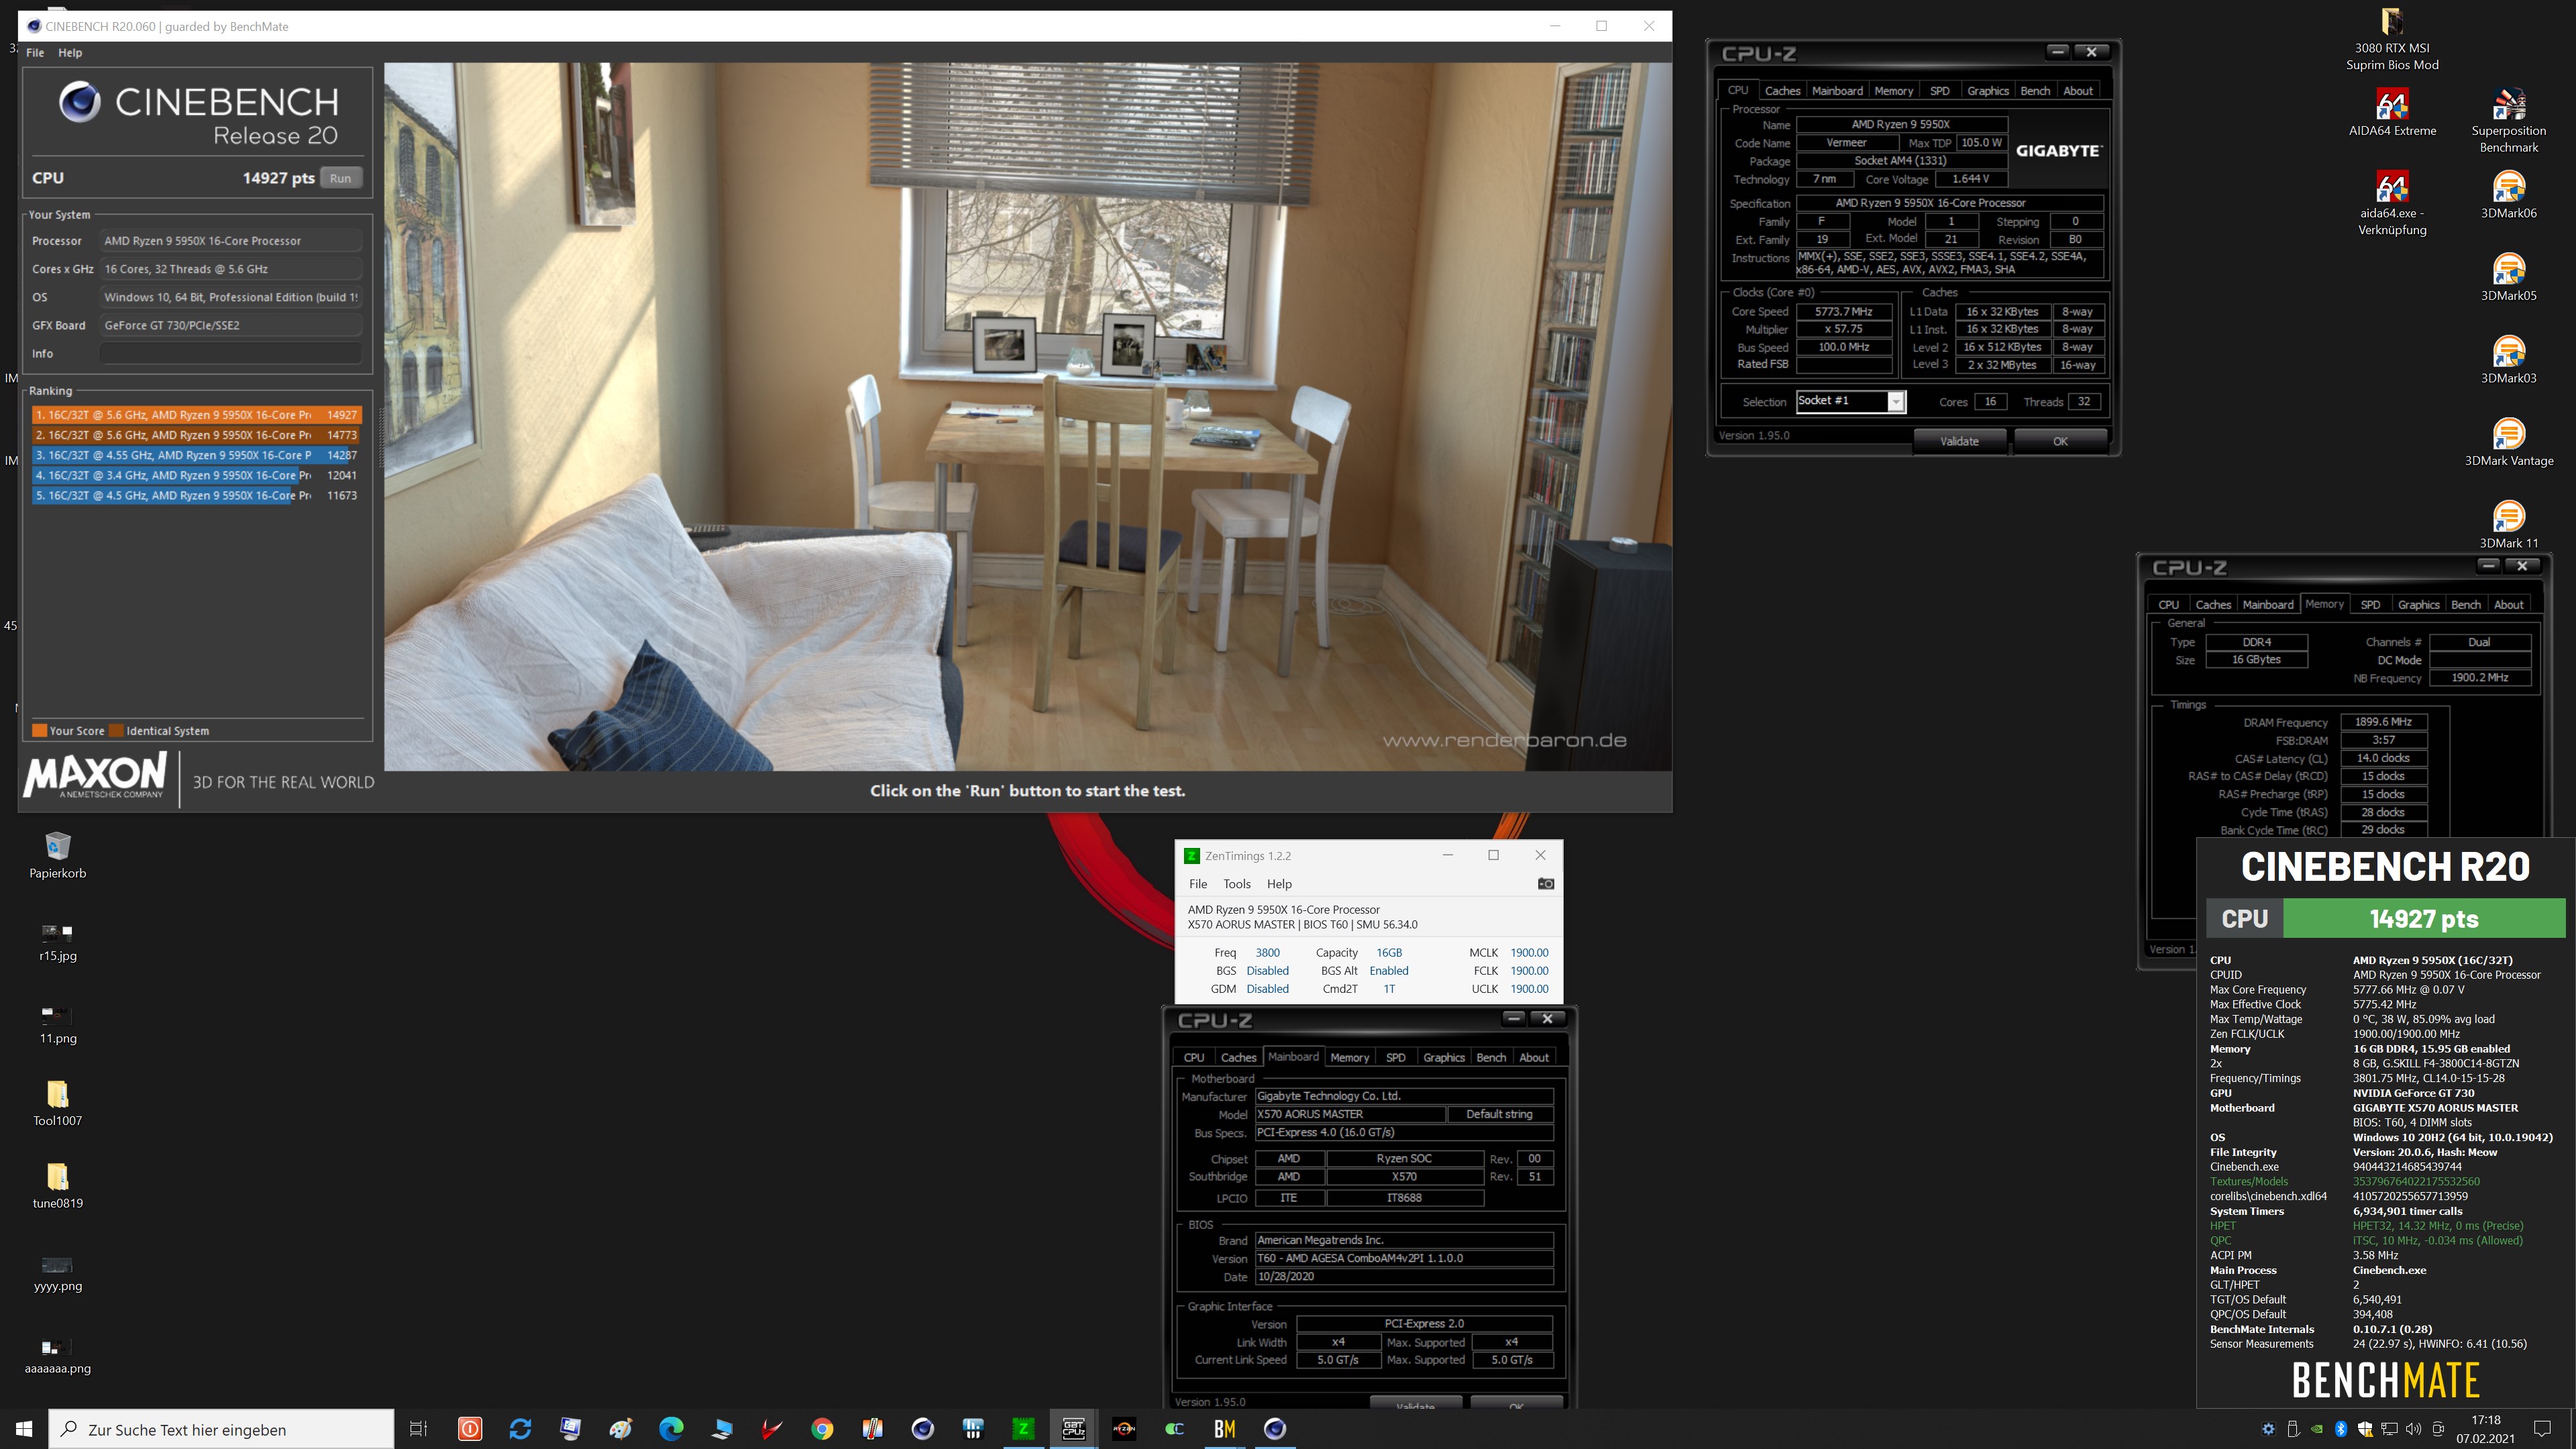This screenshot has height=1449, width=2576.
Task: Click taskbar search box
Action: point(221,1429)
